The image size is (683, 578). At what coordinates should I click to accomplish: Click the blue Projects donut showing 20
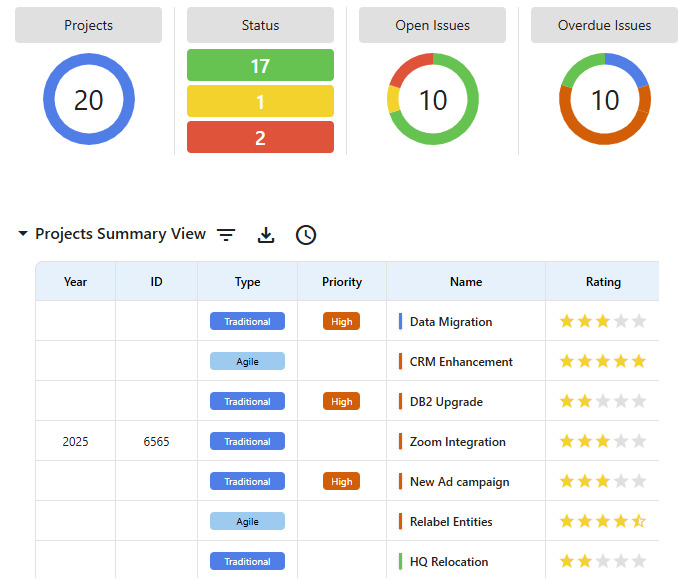pos(89,99)
